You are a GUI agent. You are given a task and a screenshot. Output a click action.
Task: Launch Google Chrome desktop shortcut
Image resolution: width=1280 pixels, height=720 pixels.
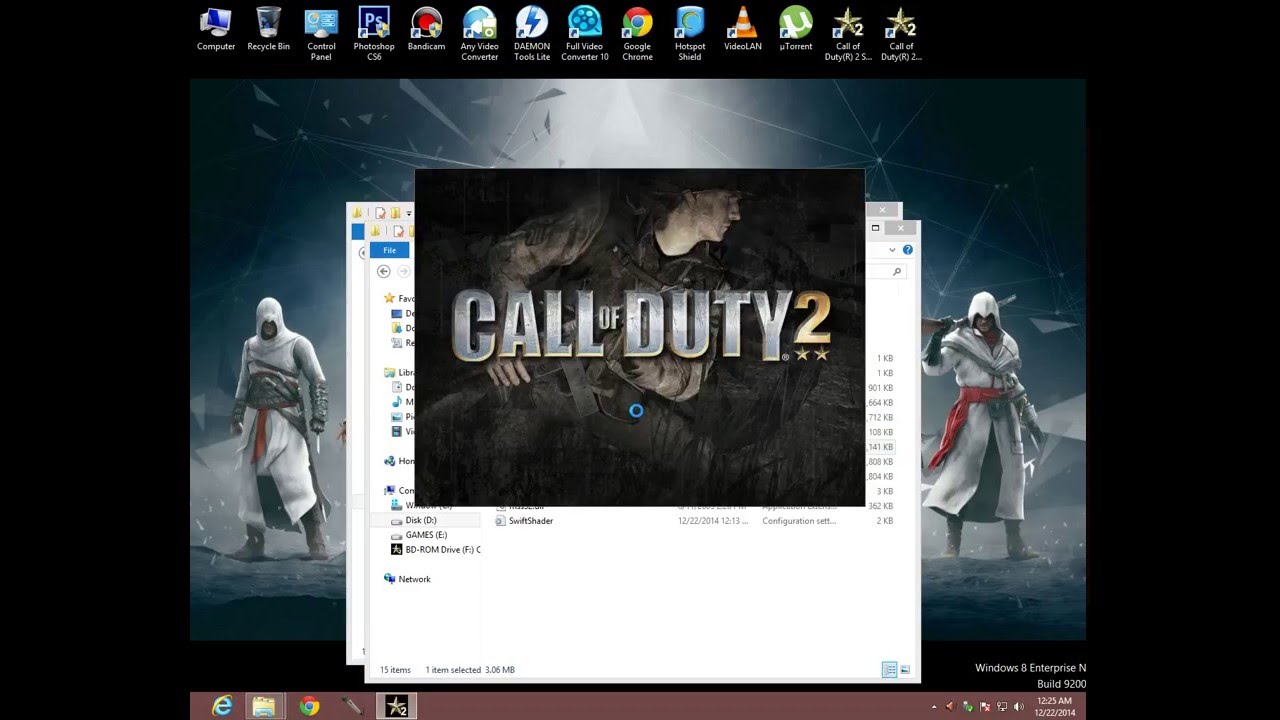(638, 34)
